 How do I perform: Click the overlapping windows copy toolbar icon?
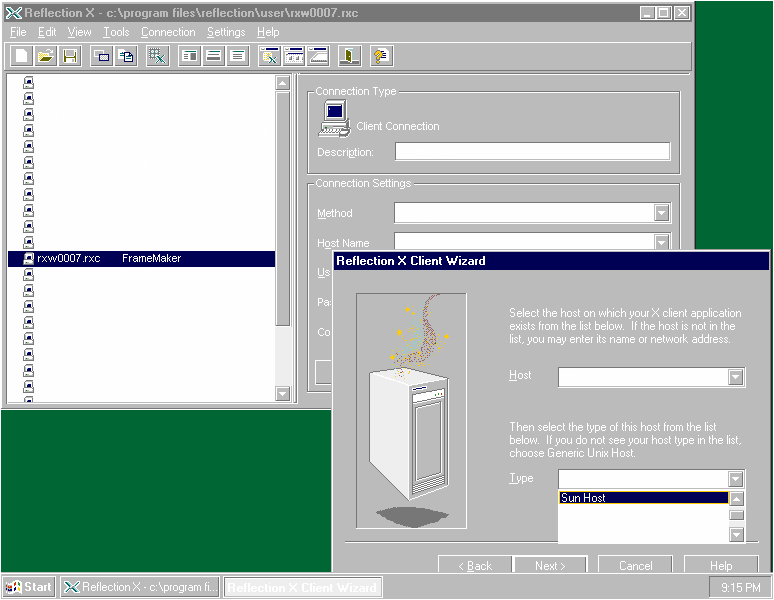[x=102, y=56]
